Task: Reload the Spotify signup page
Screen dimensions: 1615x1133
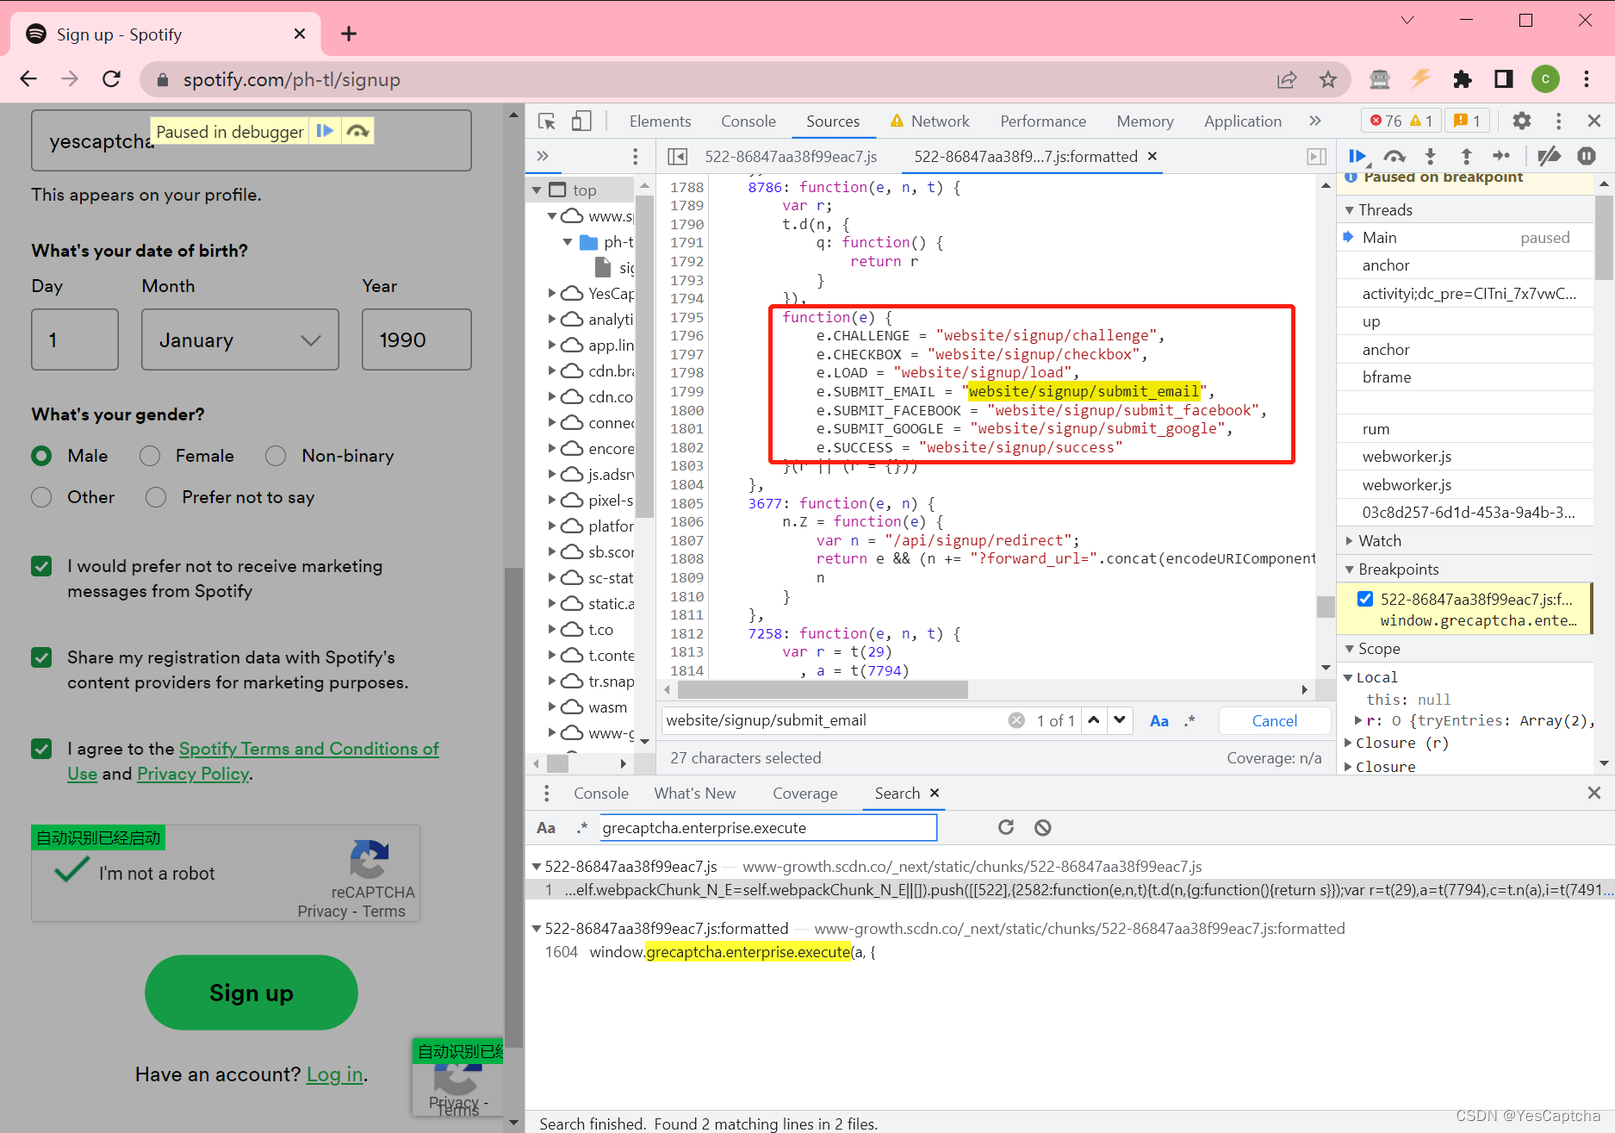Action: (x=112, y=79)
